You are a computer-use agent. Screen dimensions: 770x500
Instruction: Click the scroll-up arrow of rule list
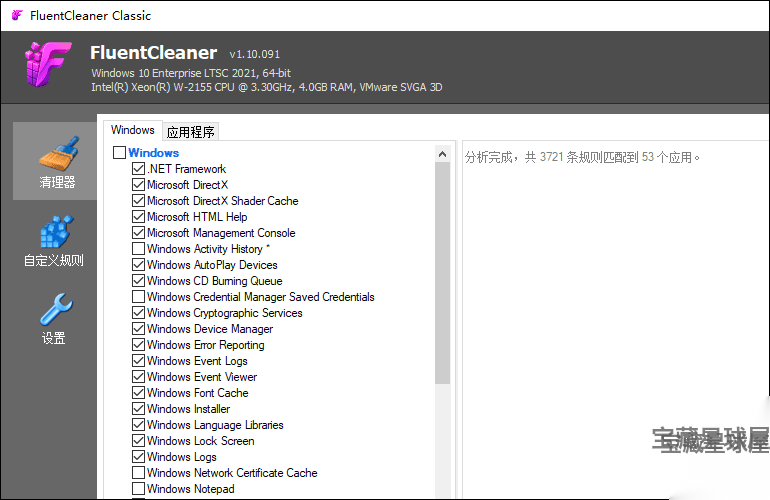pyautogui.click(x=442, y=154)
